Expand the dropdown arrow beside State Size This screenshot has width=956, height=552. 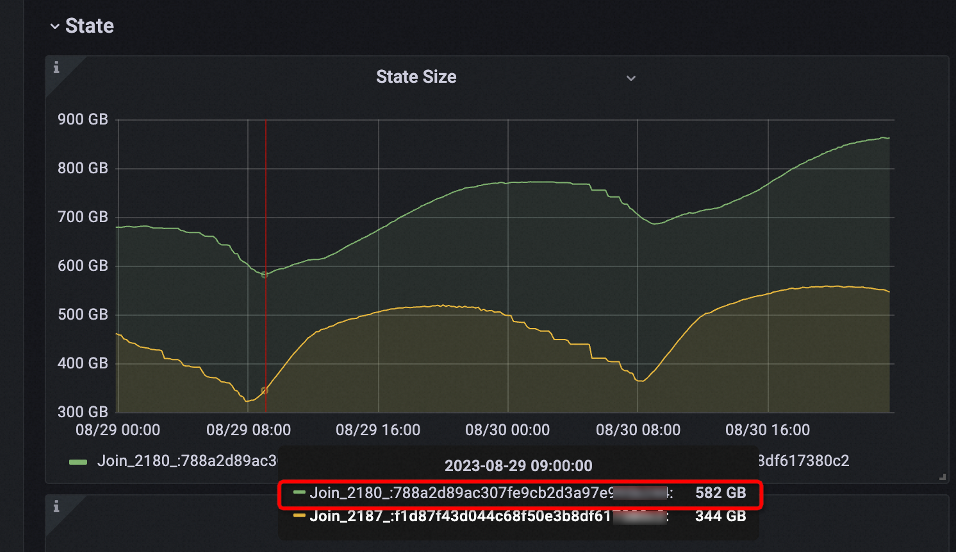click(x=631, y=78)
